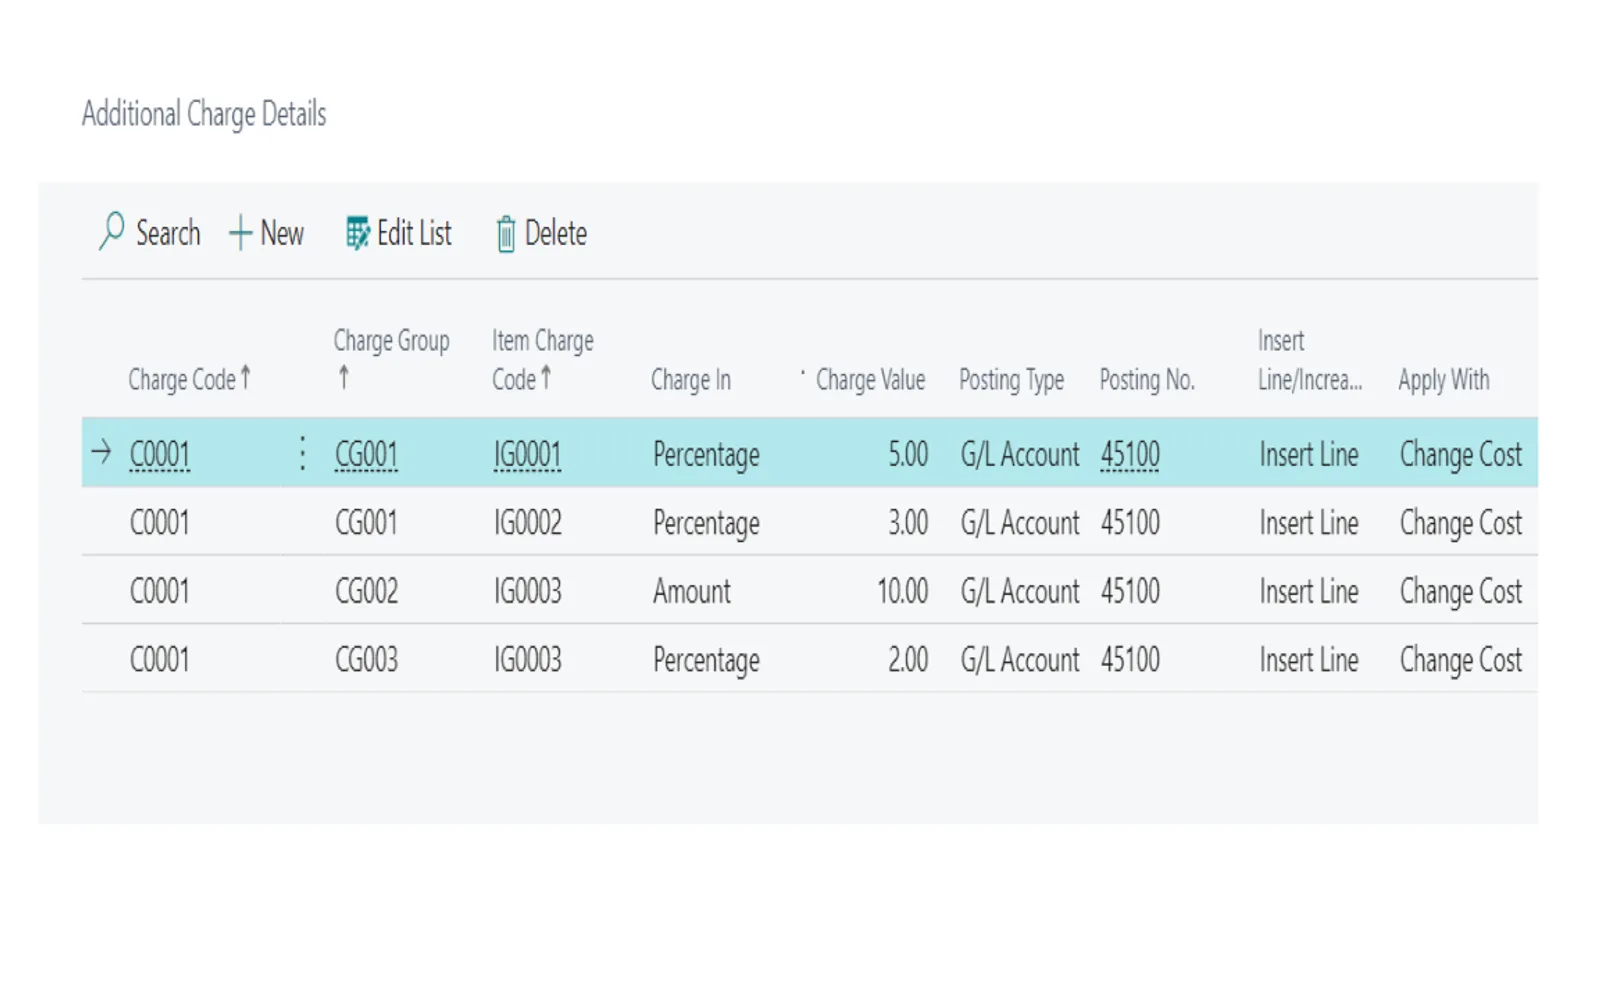Open the Charge Value column header
The height and width of the screenshot is (1000, 1600).
click(870, 380)
